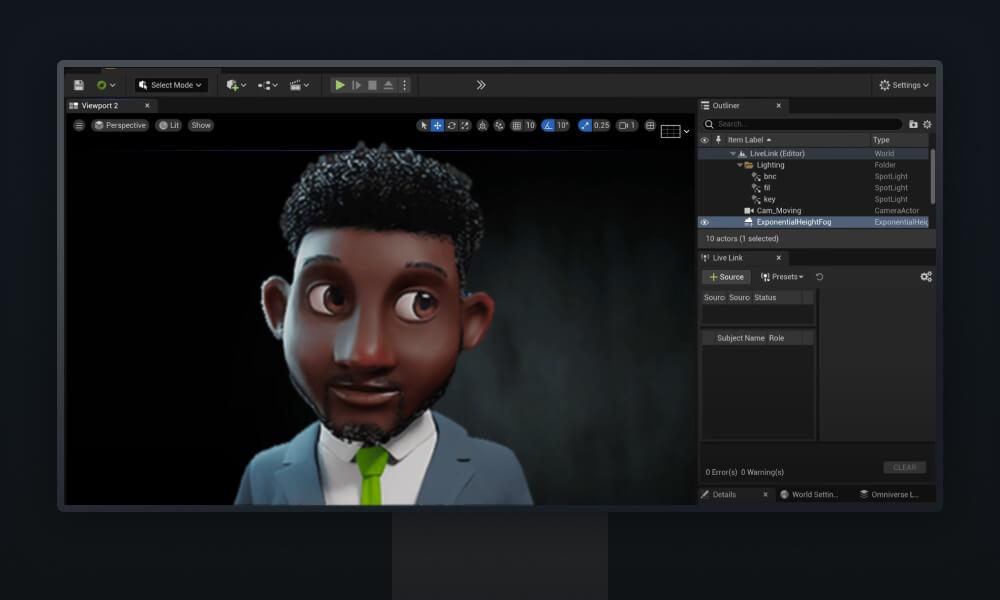Screen dimensions: 1000x600
Task: Toggle surface snapping icon
Action: pos(499,126)
